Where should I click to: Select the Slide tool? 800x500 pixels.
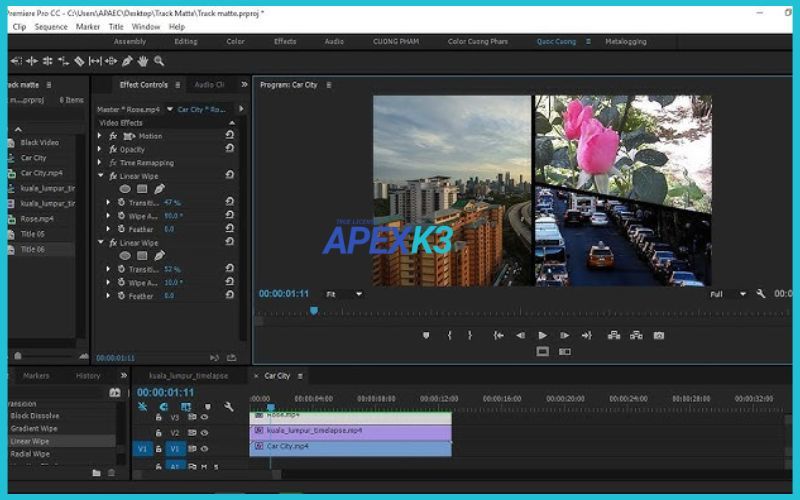click(111, 61)
